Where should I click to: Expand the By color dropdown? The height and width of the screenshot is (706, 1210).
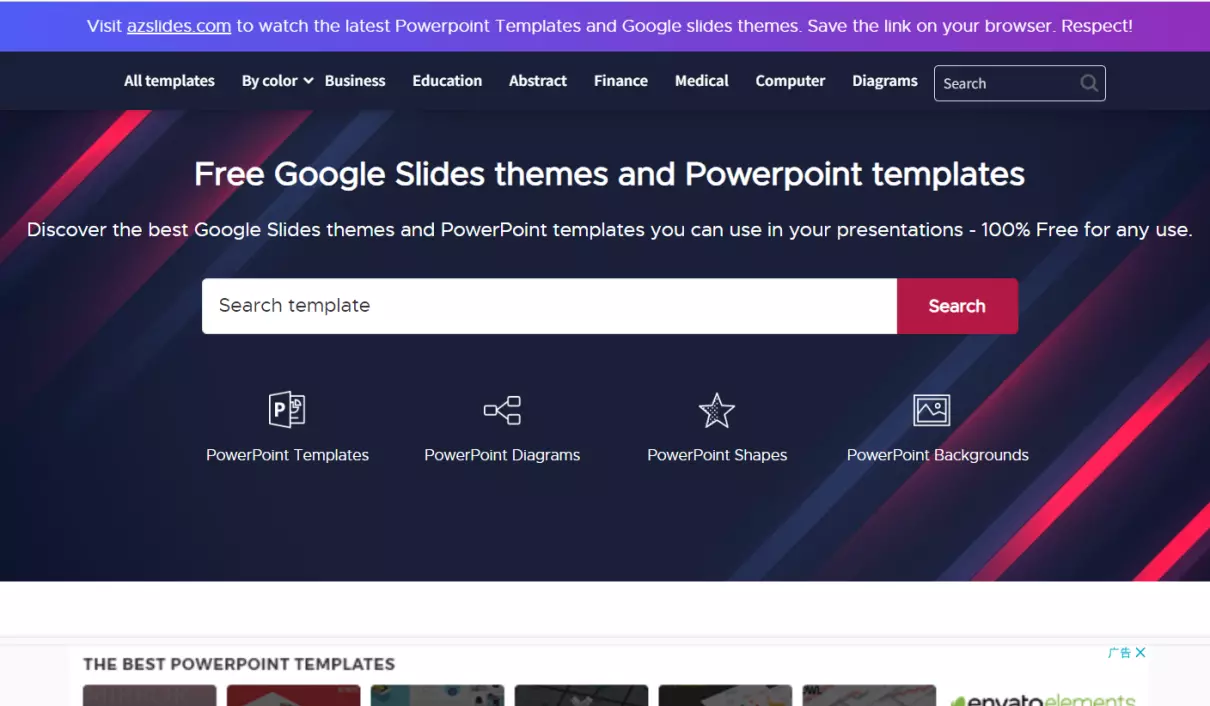(277, 81)
